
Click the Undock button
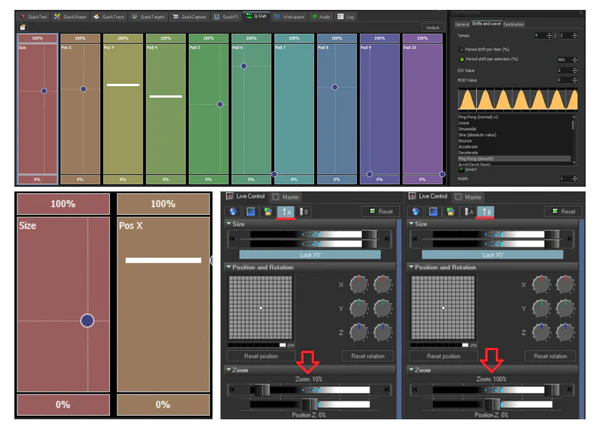432,28
